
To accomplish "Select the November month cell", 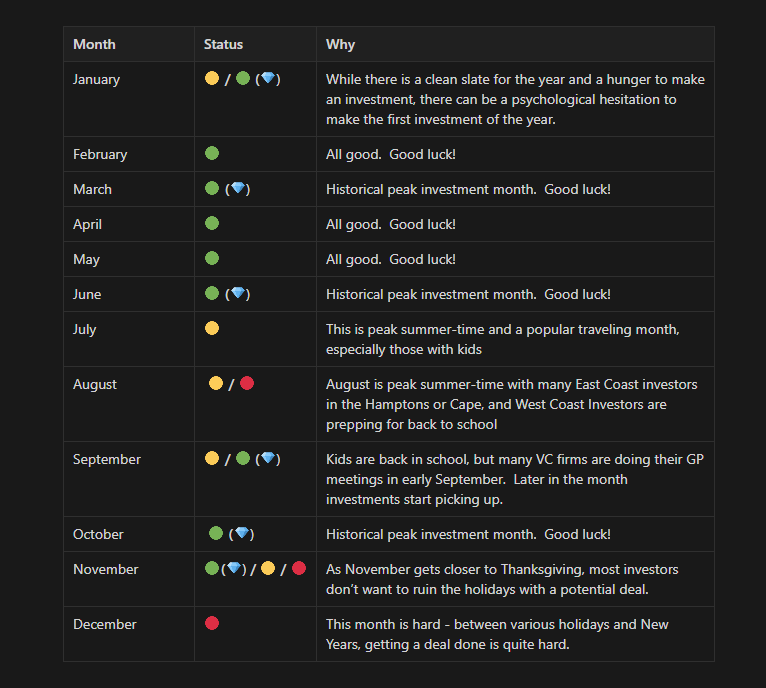I will click(x=105, y=569).
